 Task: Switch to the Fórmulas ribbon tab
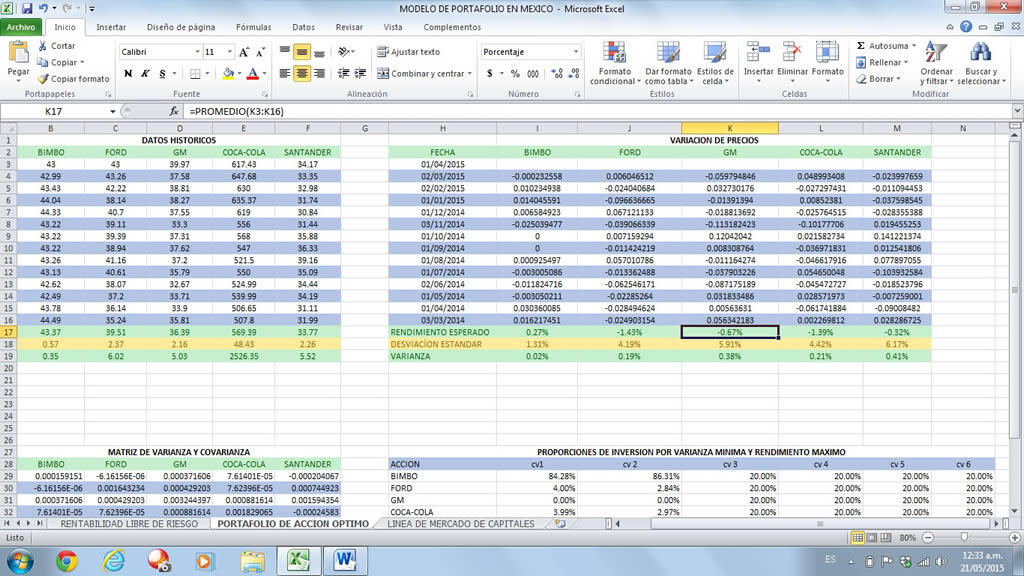click(x=253, y=27)
